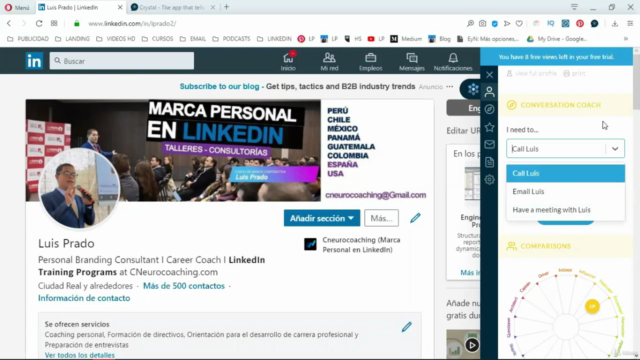Open Empleos jobs icon
The image size is (640, 360).
[371, 61]
